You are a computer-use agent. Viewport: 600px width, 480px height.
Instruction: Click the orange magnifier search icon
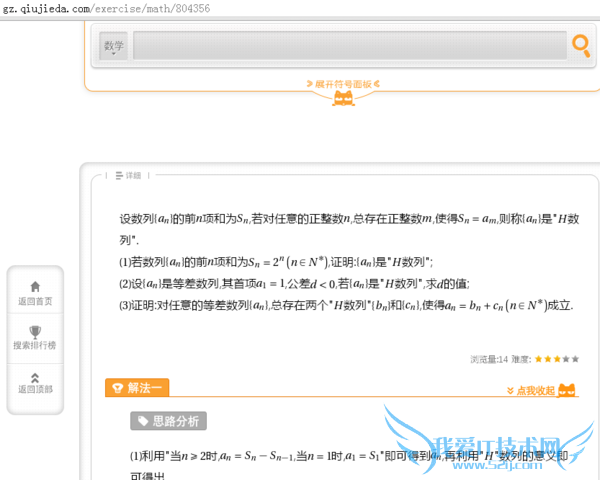pyautogui.click(x=581, y=46)
